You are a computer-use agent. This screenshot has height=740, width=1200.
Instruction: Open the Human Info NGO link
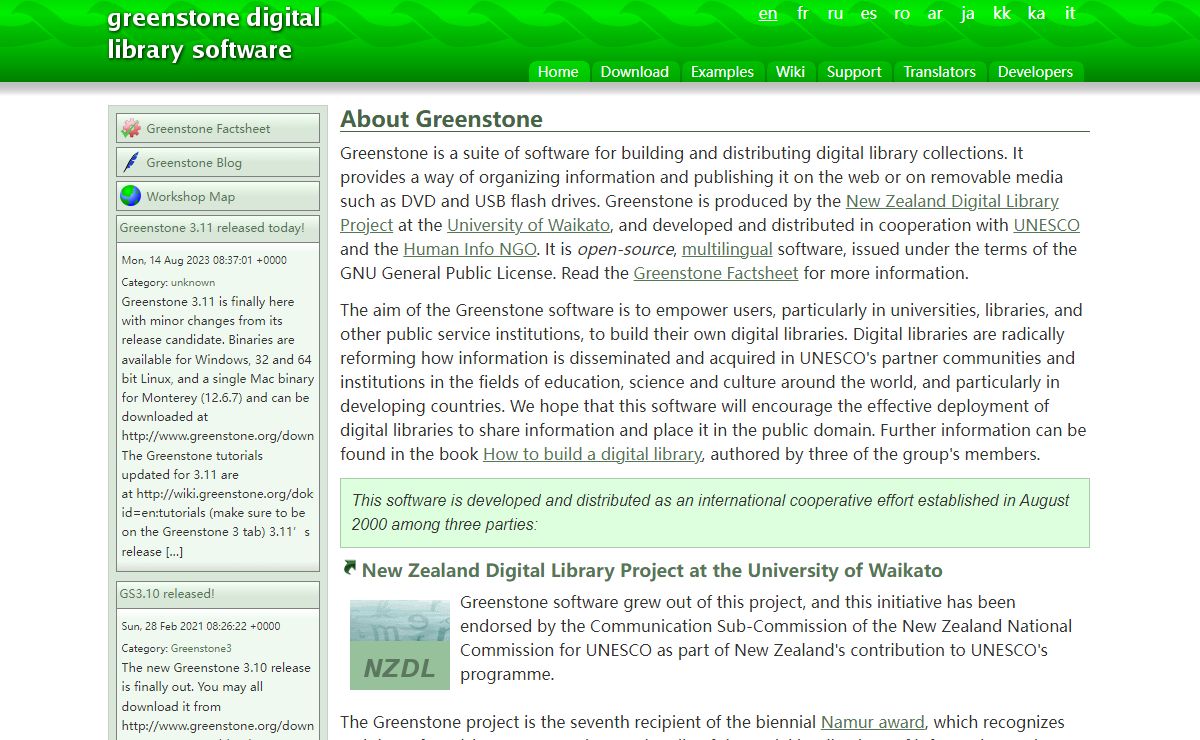coord(470,249)
